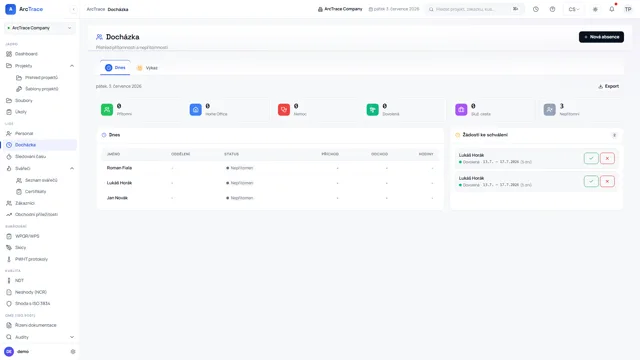Collapse the Projekty section chevron

point(72,66)
